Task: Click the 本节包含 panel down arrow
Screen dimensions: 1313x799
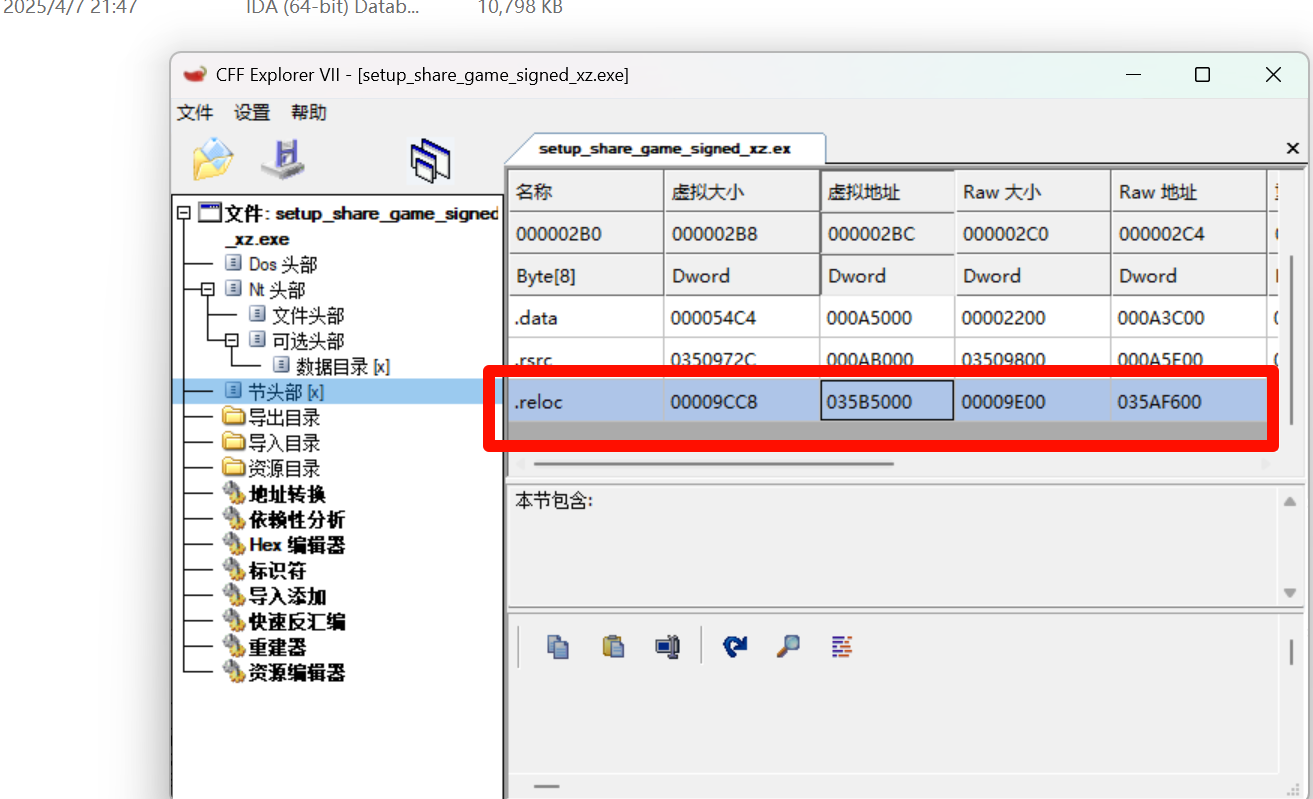Action: pos(1291,593)
